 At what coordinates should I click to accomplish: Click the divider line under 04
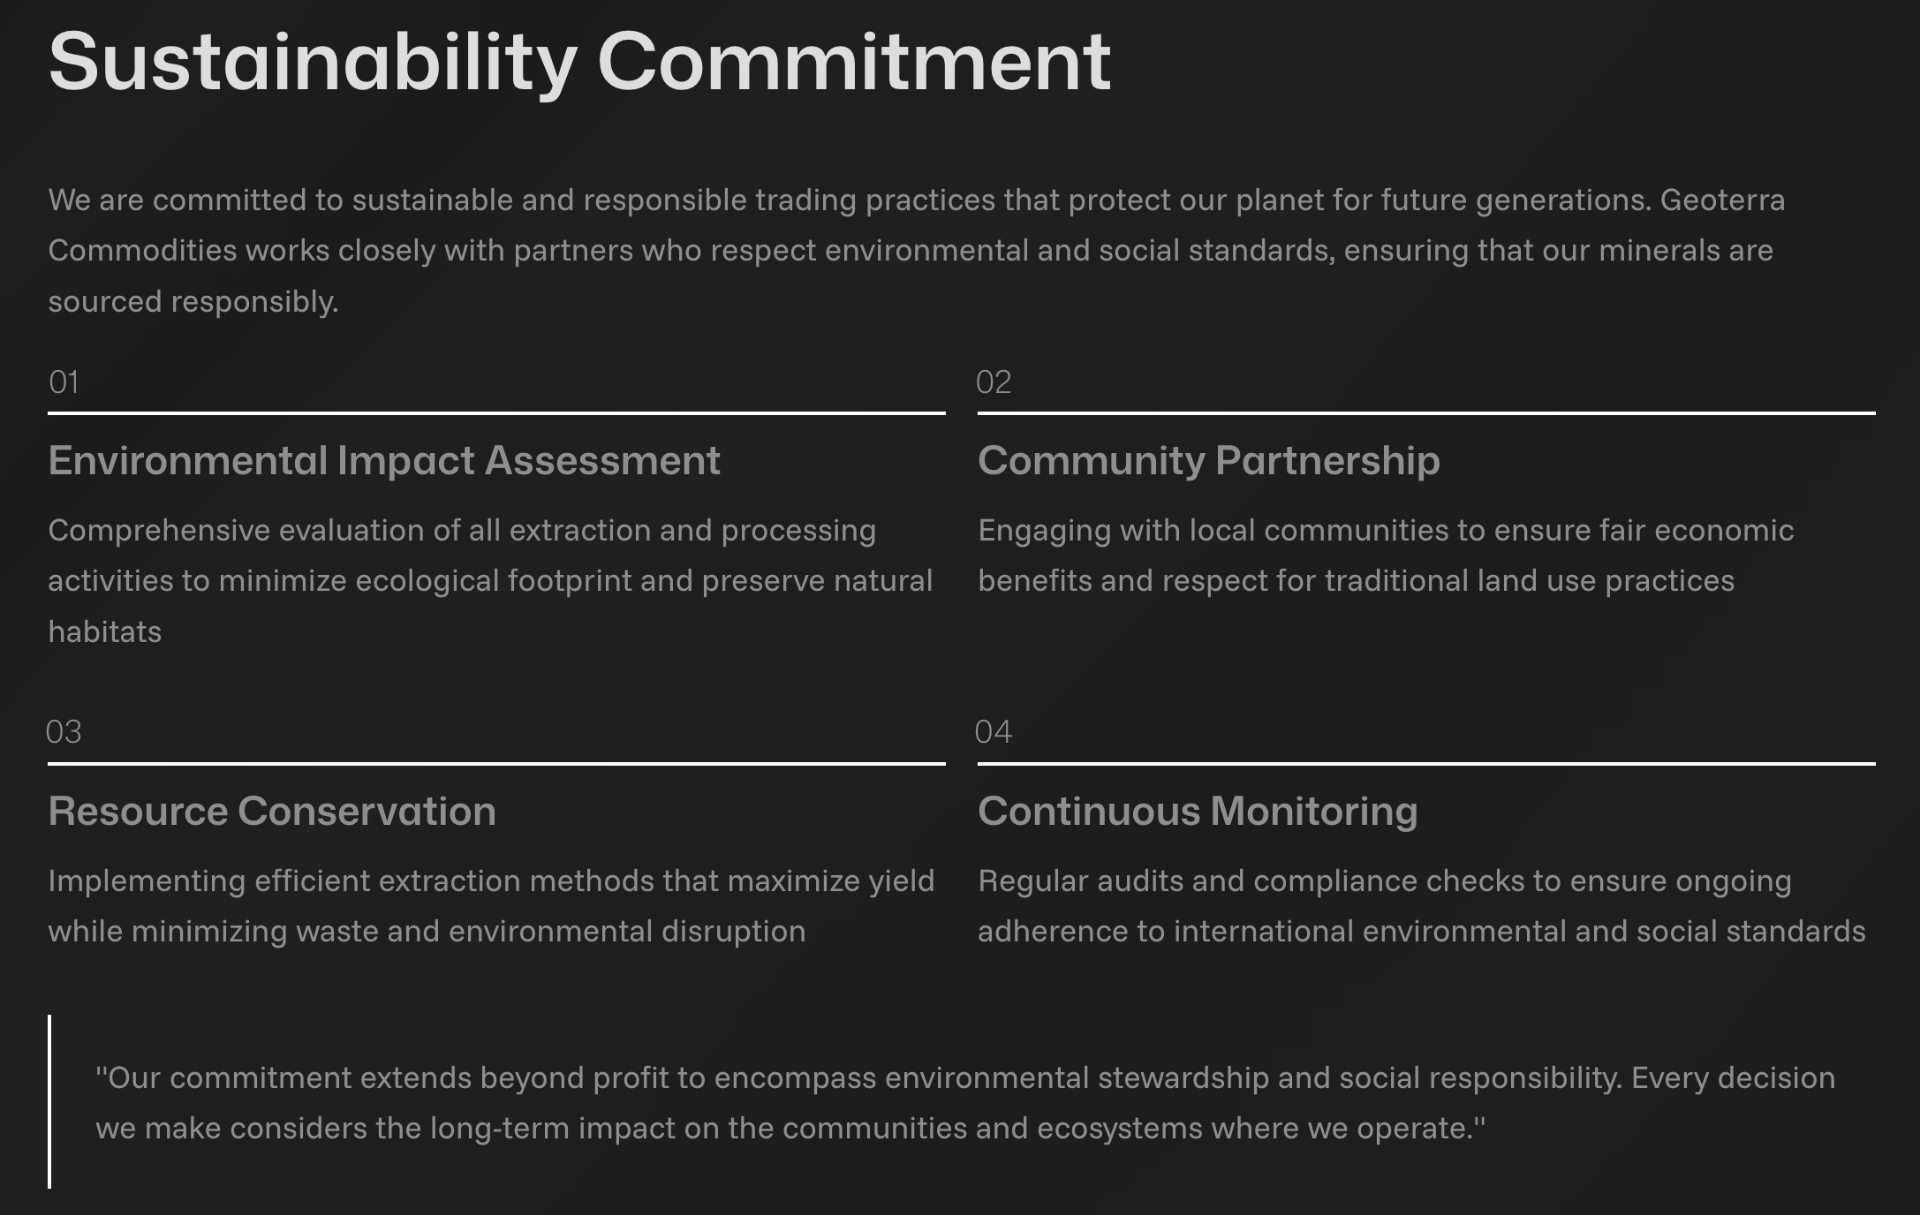[1426, 763]
